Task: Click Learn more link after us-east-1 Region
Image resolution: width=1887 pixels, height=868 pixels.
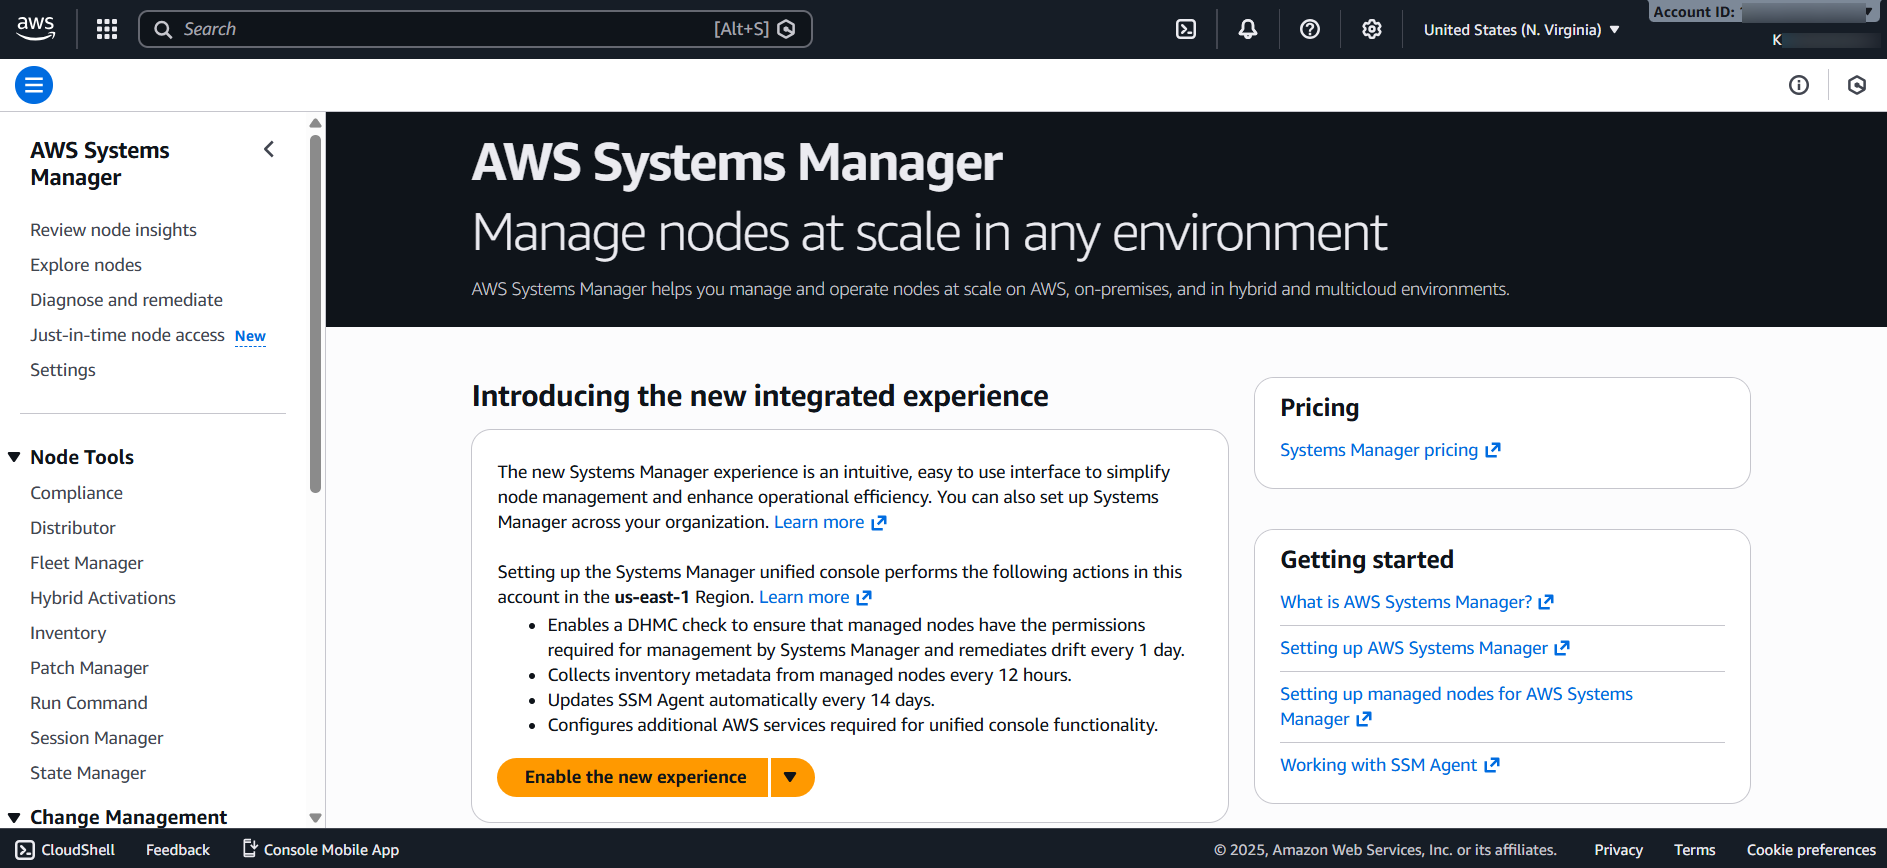Action: [804, 597]
